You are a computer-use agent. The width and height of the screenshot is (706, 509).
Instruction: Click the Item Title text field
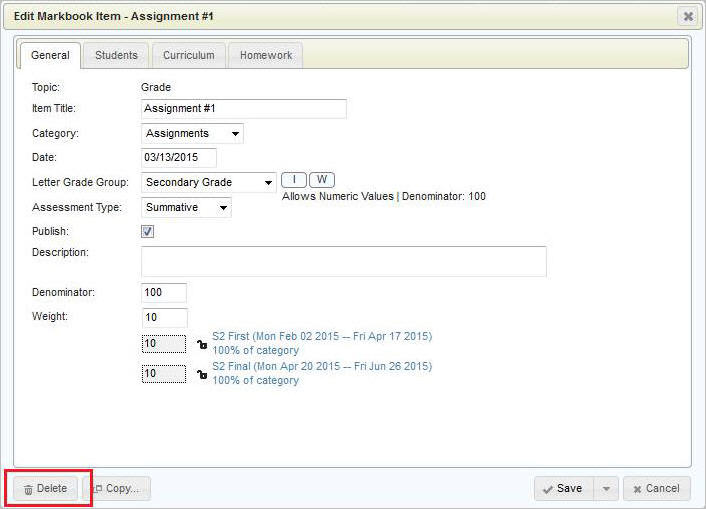click(x=243, y=109)
